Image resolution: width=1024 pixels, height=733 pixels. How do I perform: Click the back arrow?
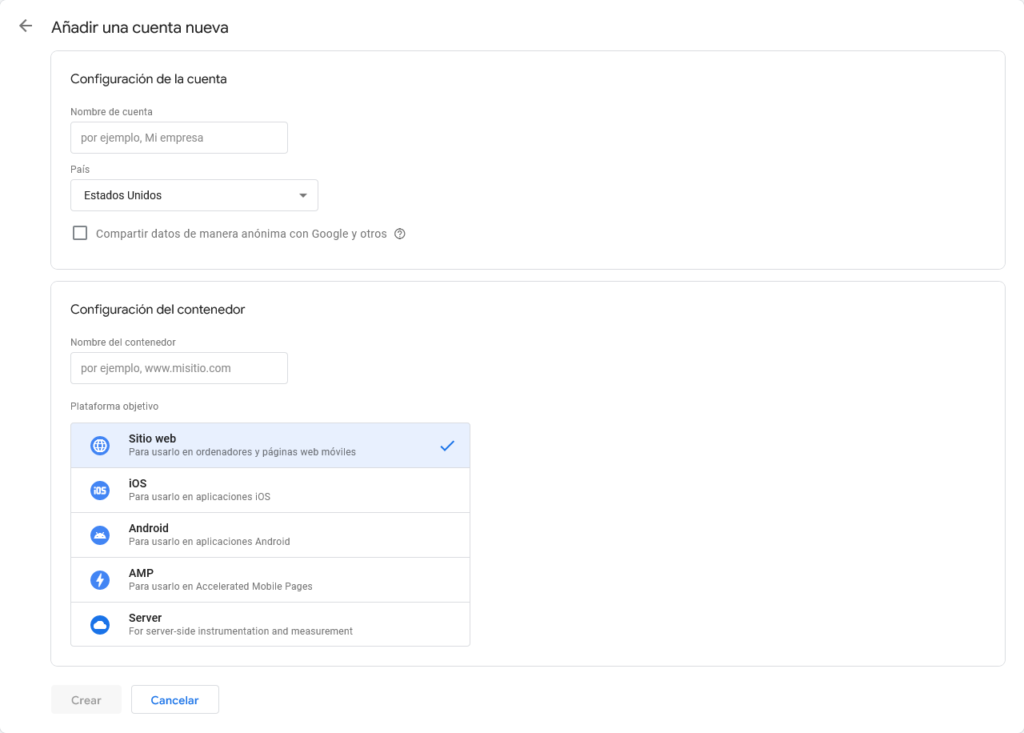pos(25,26)
